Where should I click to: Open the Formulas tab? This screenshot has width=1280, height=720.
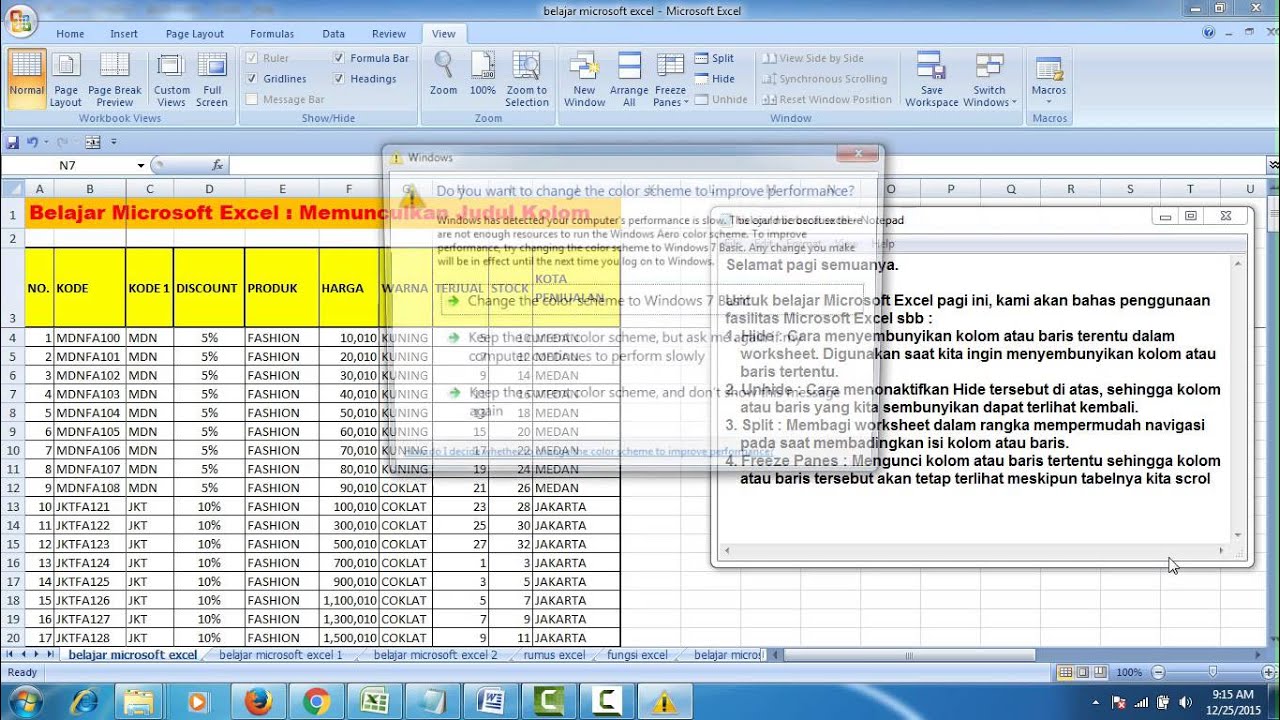(x=272, y=33)
